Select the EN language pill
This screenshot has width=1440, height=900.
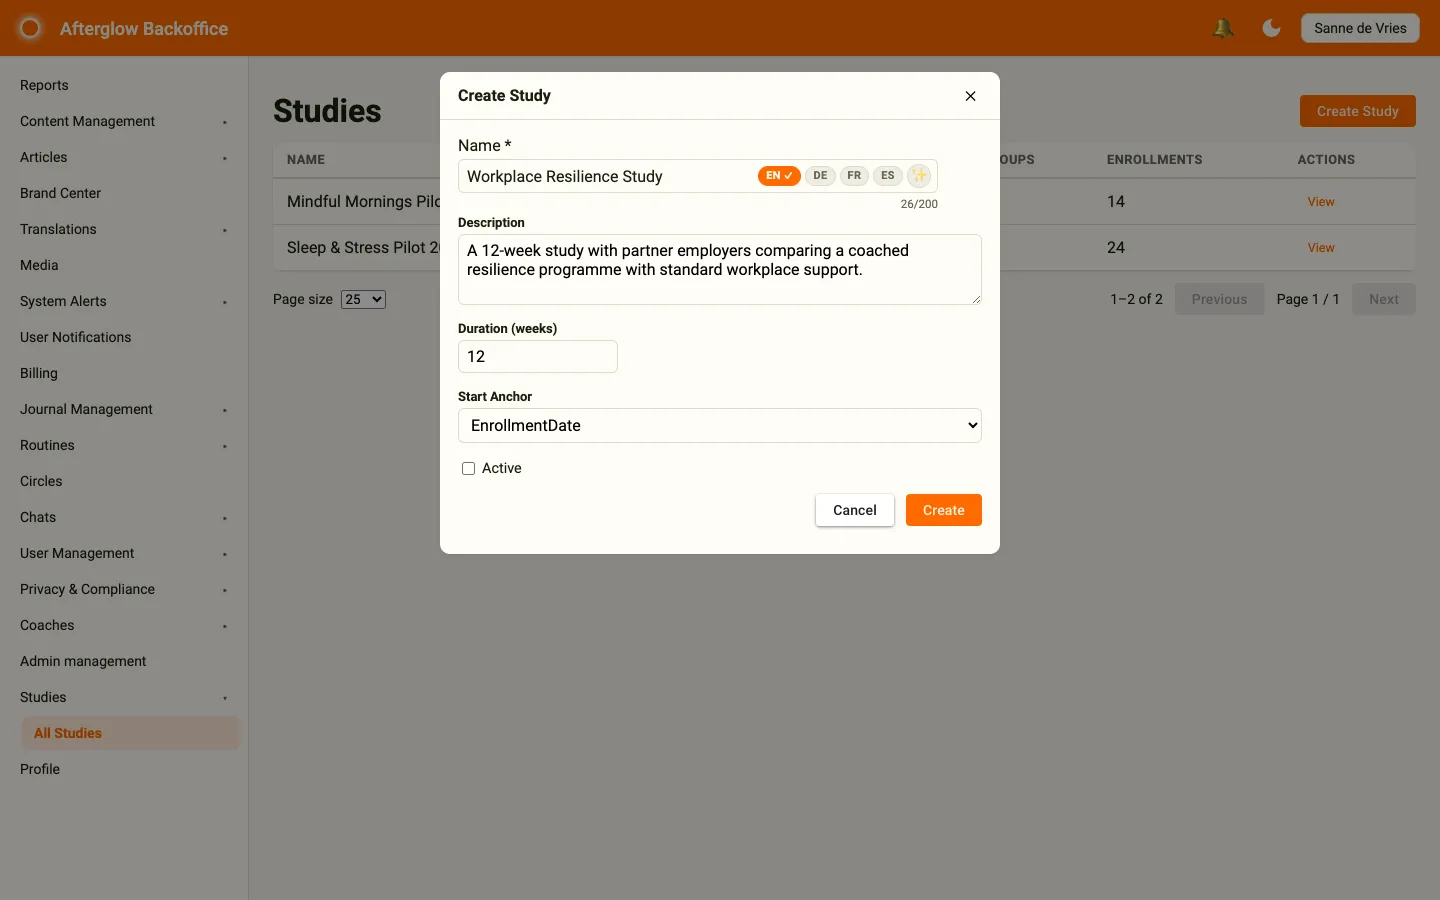point(779,176)
